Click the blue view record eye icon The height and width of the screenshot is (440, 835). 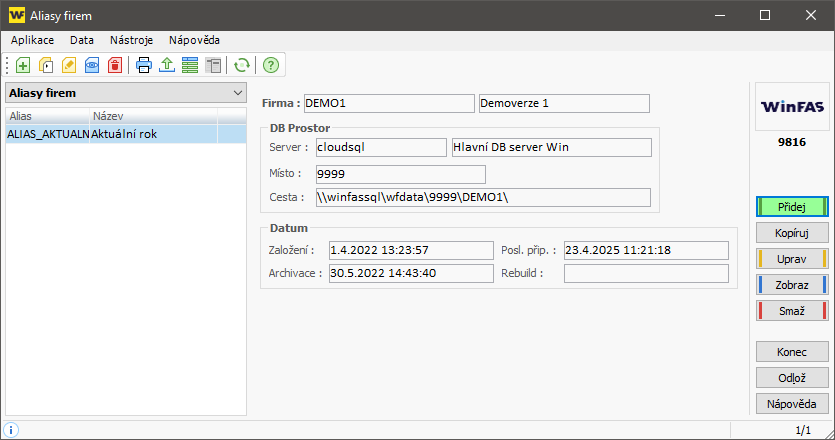(x=92, y=65)
